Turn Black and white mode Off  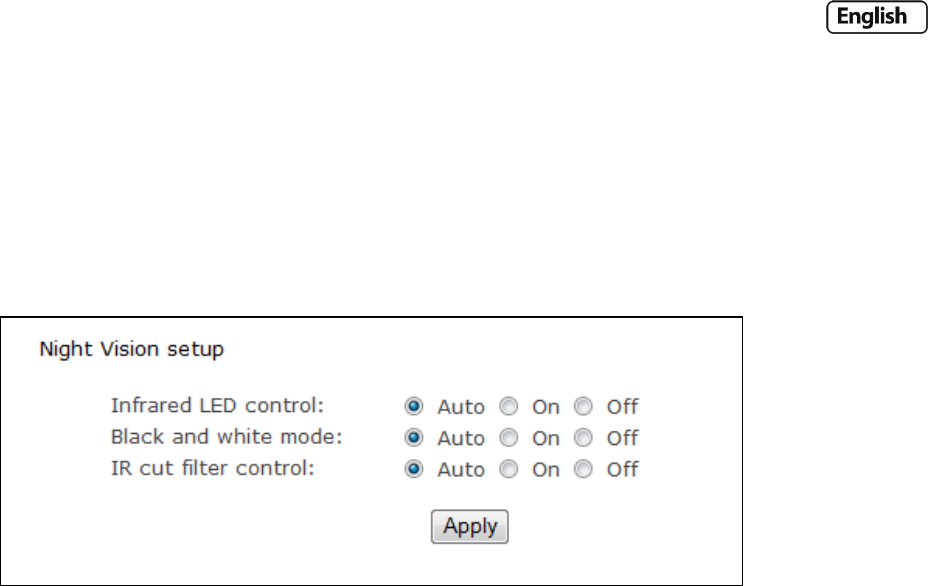(x=583, y=438)
